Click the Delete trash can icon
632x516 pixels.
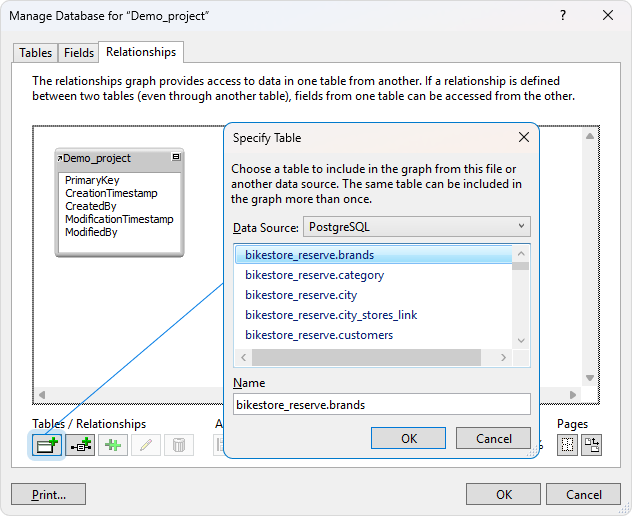(x=179, y=445)
